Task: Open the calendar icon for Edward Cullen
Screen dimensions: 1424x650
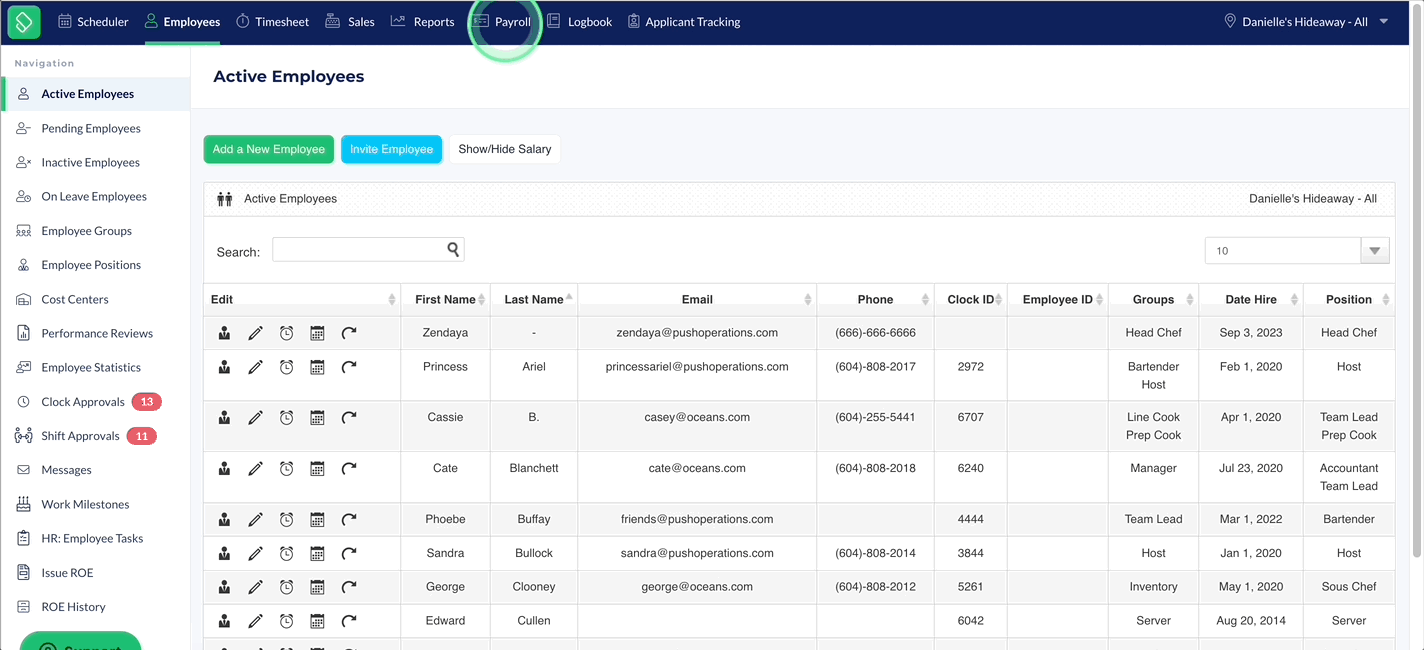Action: 317,621
